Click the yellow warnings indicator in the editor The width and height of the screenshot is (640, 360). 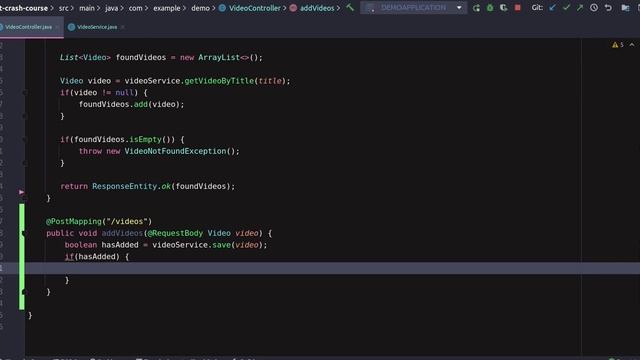click(618, 45)
